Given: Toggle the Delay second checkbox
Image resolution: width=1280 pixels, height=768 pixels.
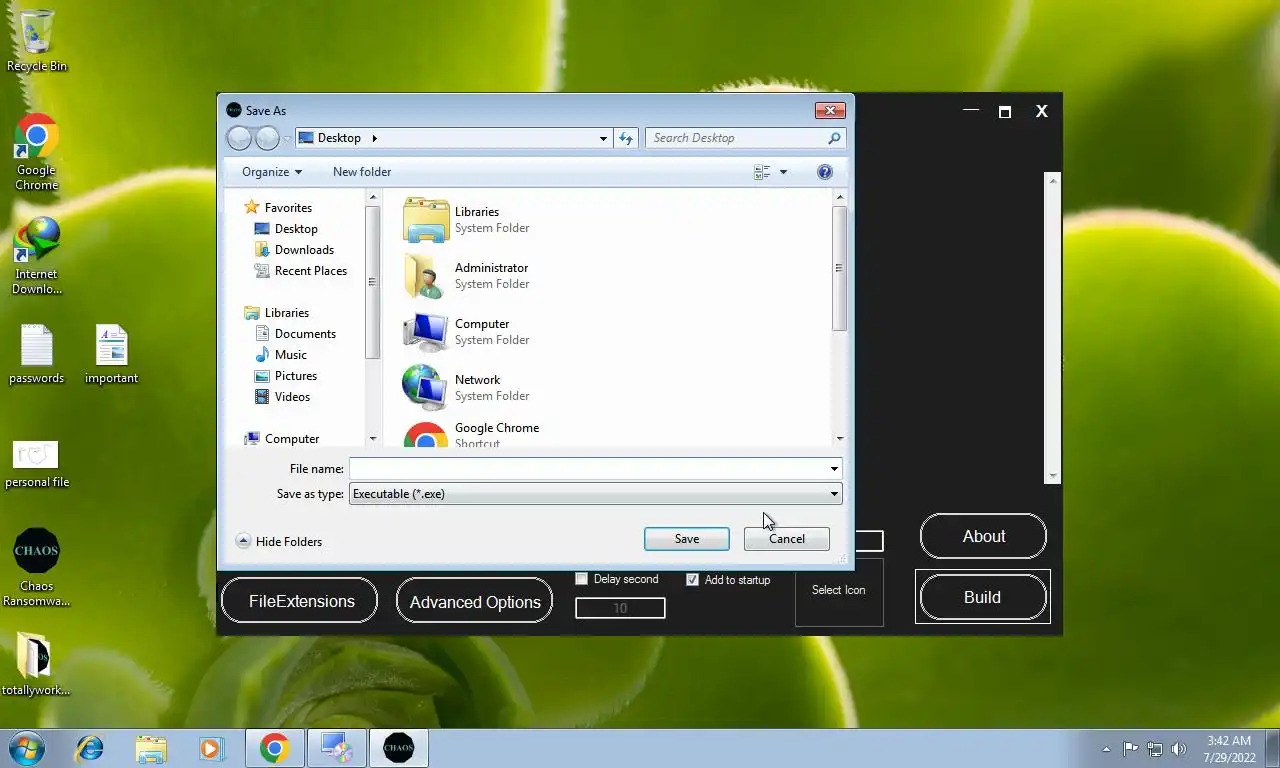Looking at the screenshot, I should pyautogui.click(x=581, y=579).
